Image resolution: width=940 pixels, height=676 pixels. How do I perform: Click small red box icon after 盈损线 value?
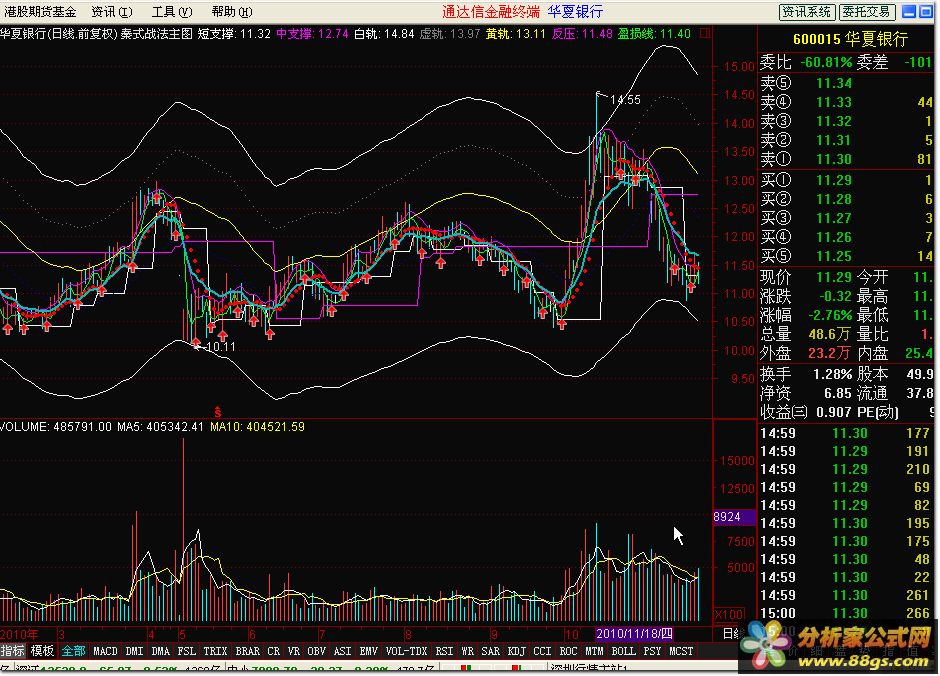[705, 34]
